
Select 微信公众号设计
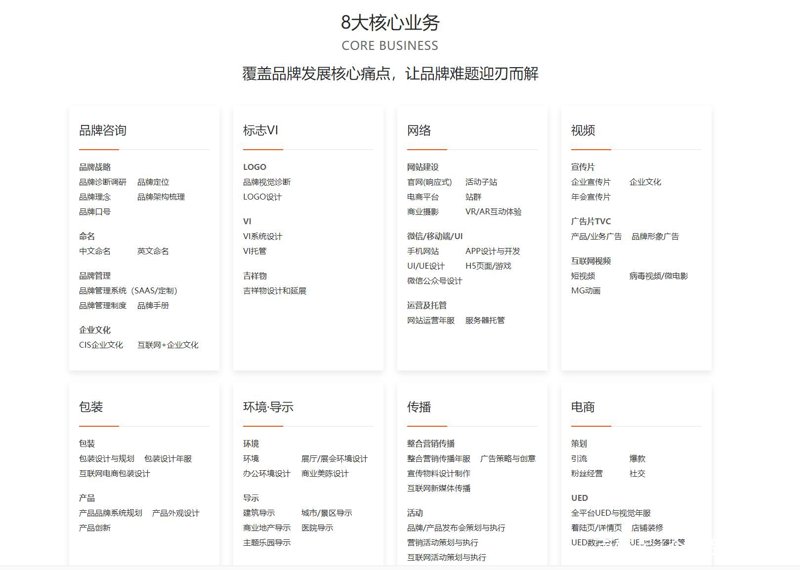(434, 281)
